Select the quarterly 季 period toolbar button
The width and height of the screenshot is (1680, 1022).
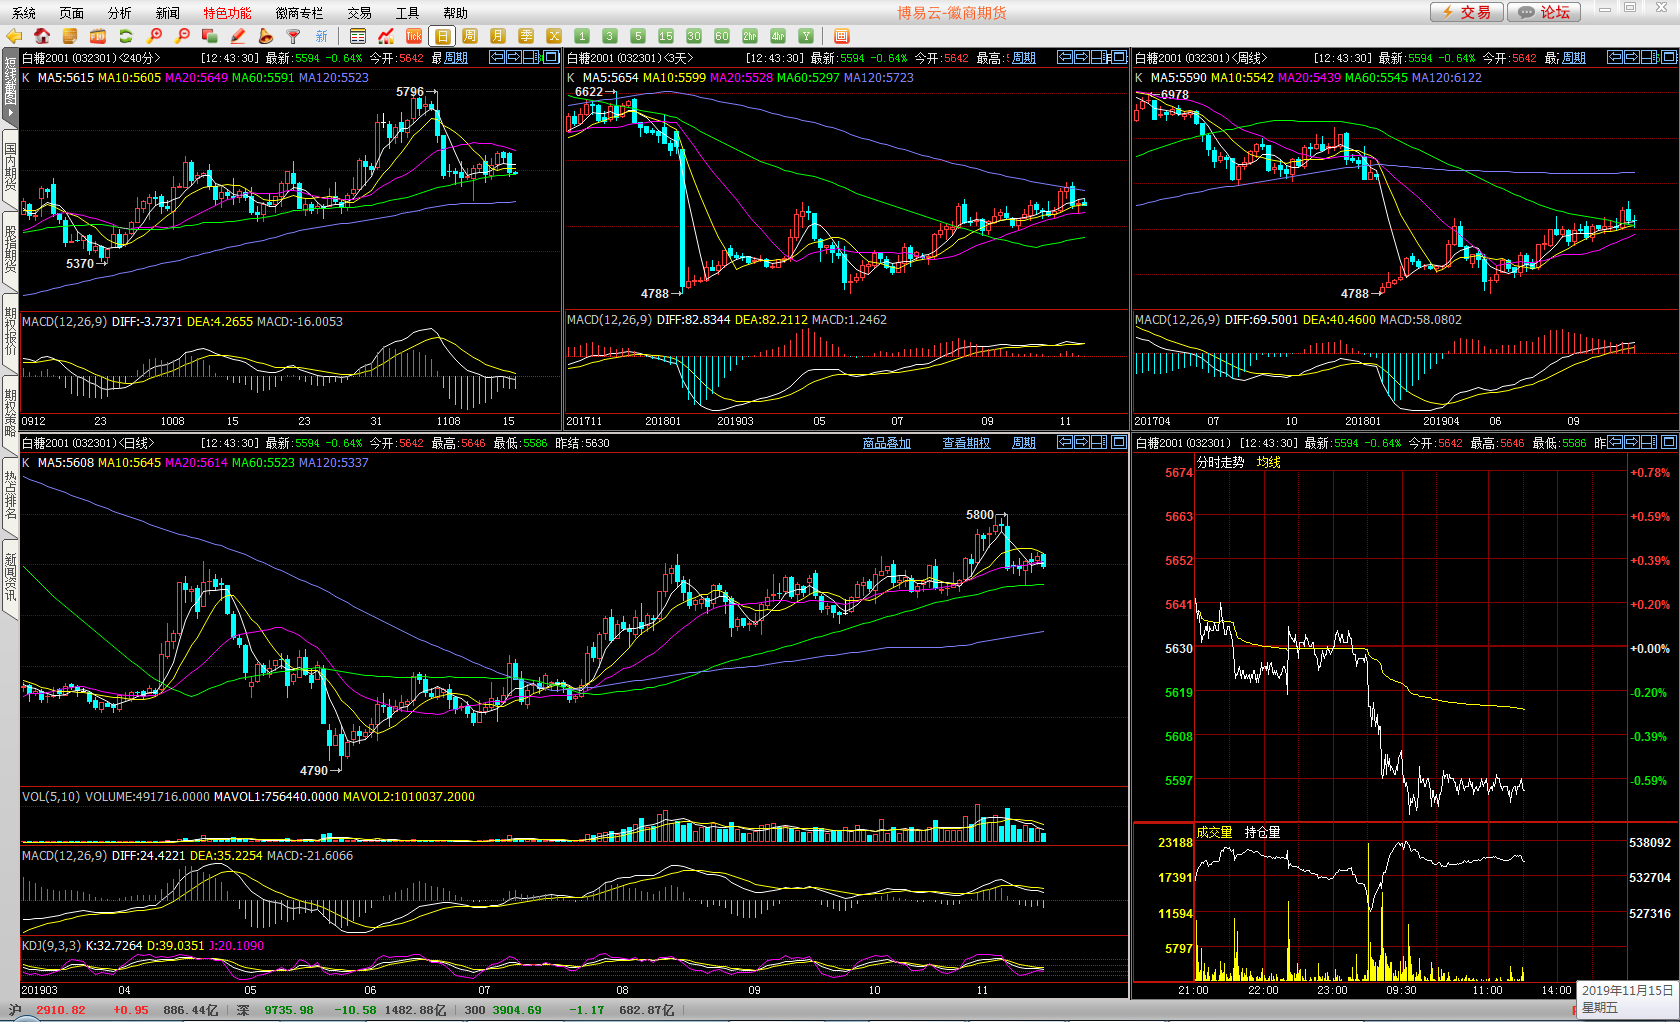tap(526, 36)
